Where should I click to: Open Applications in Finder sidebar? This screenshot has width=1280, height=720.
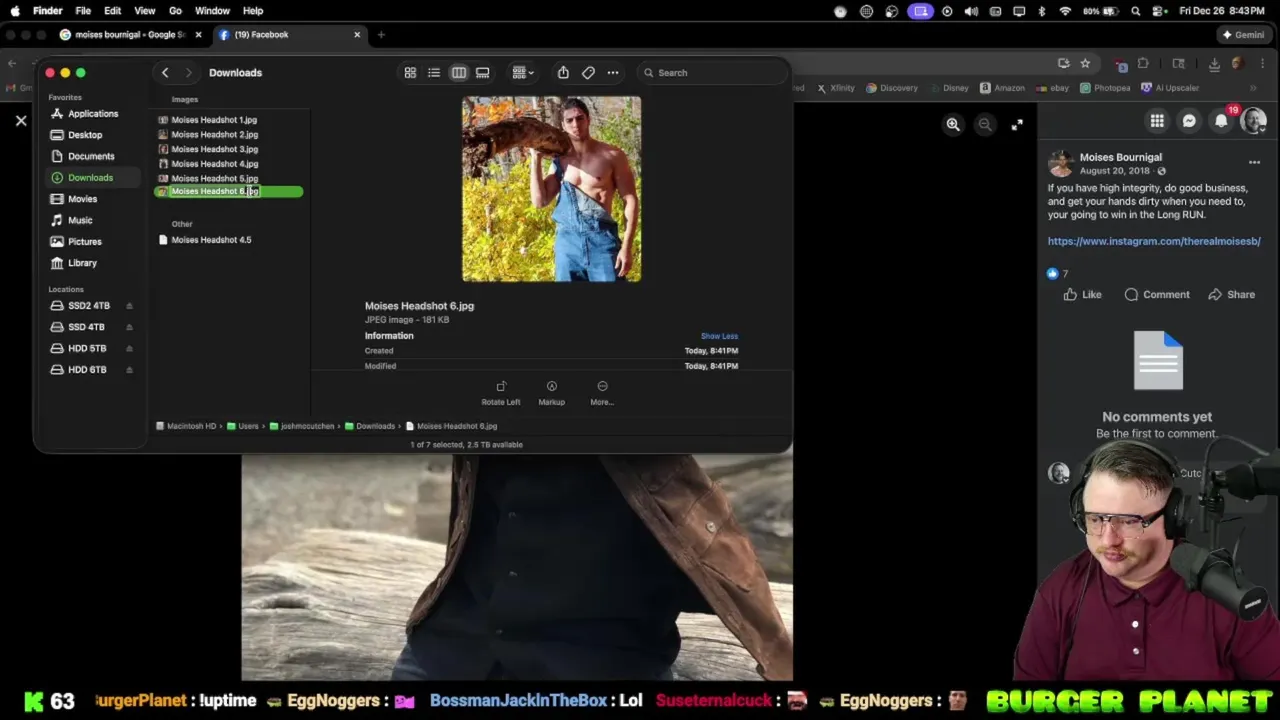92,114
